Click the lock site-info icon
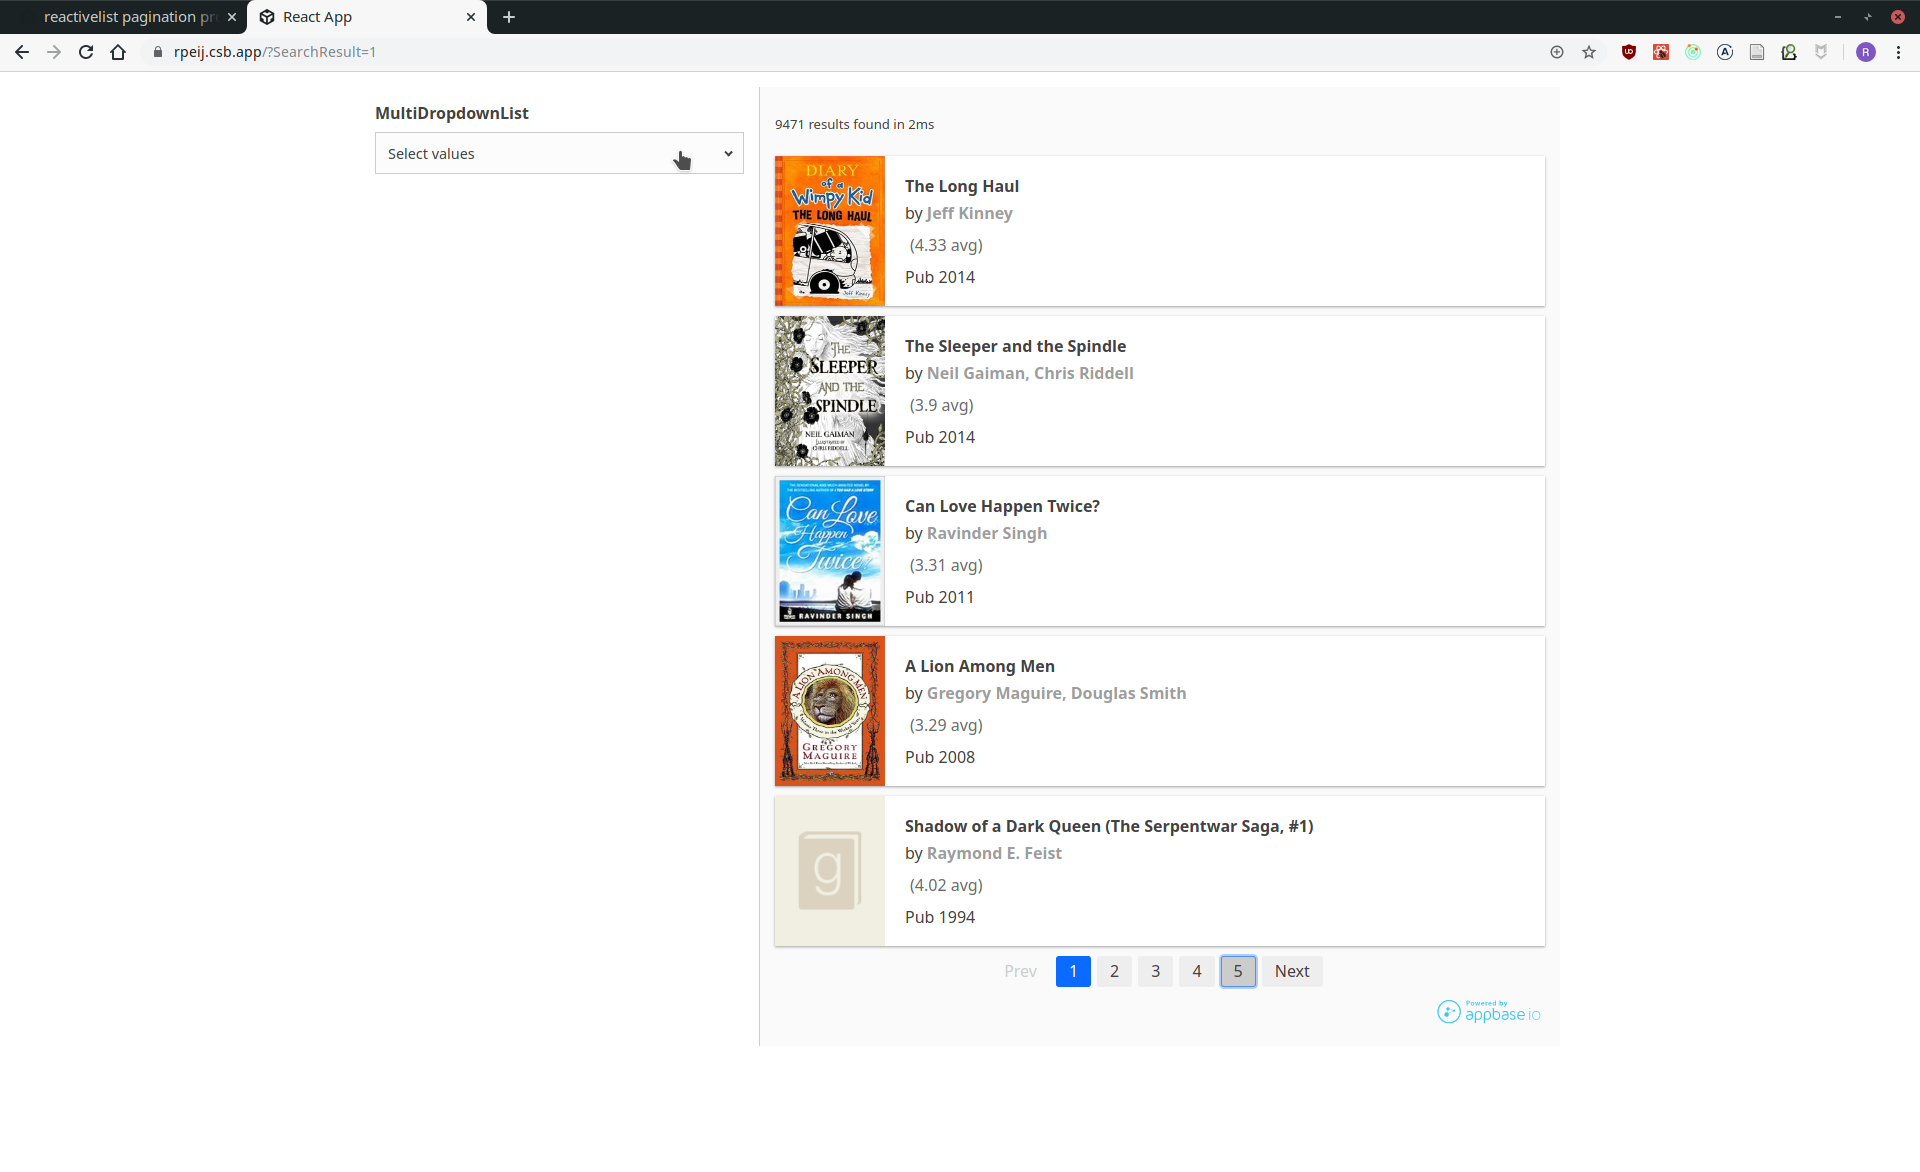Screen dimensions: 1920x1172 (x=157, y=52)
